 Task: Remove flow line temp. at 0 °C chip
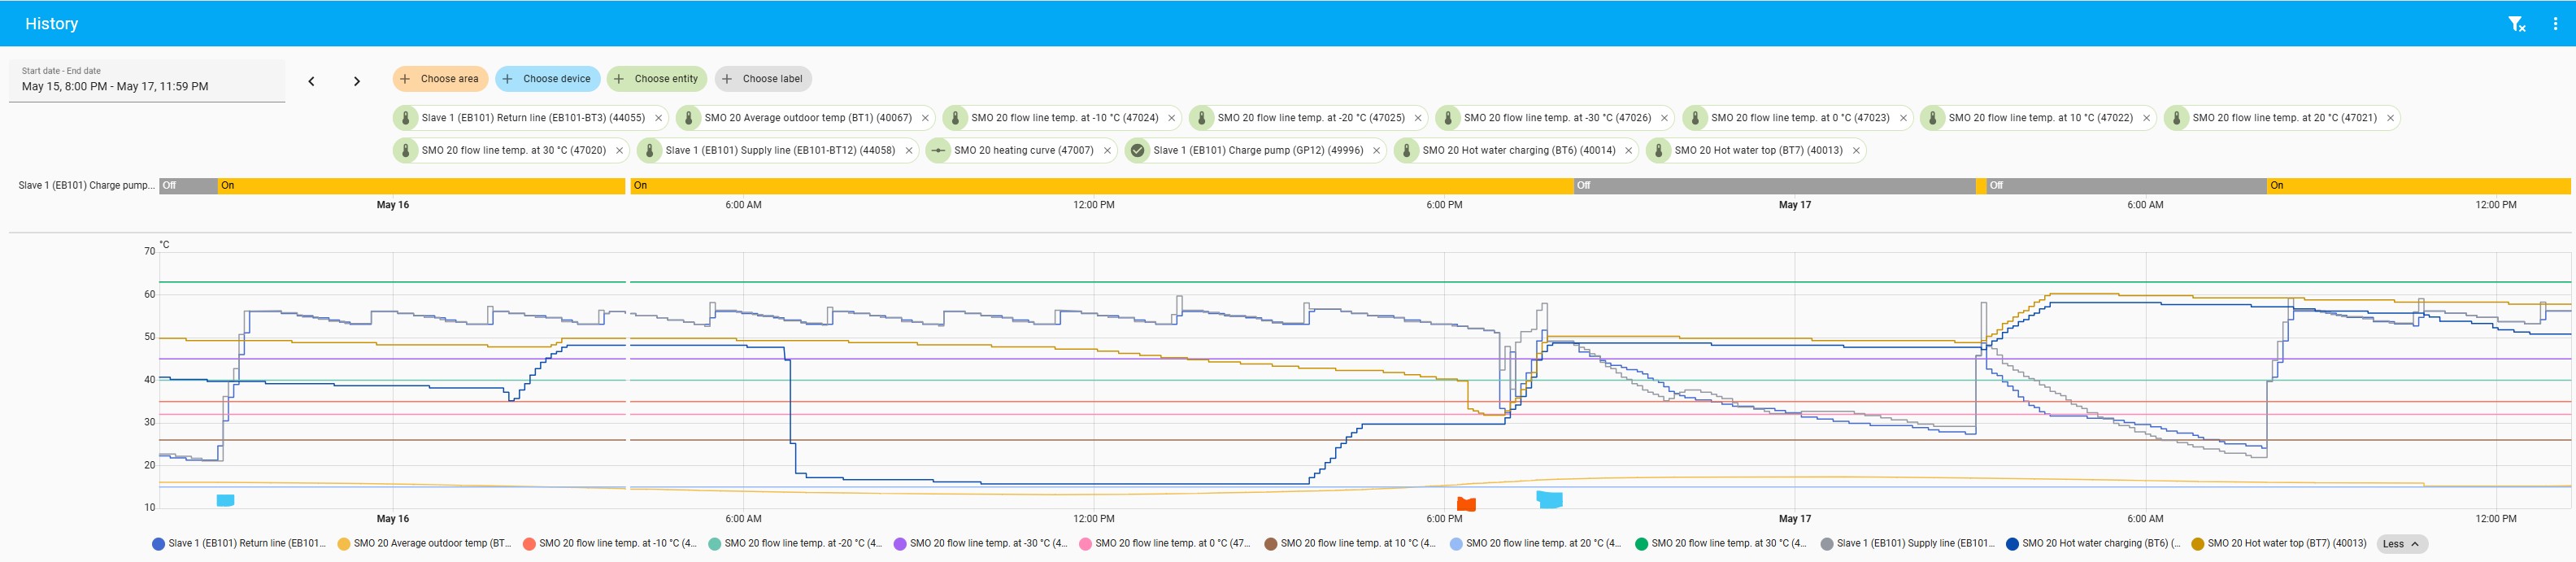click(x=1903, y=118)
